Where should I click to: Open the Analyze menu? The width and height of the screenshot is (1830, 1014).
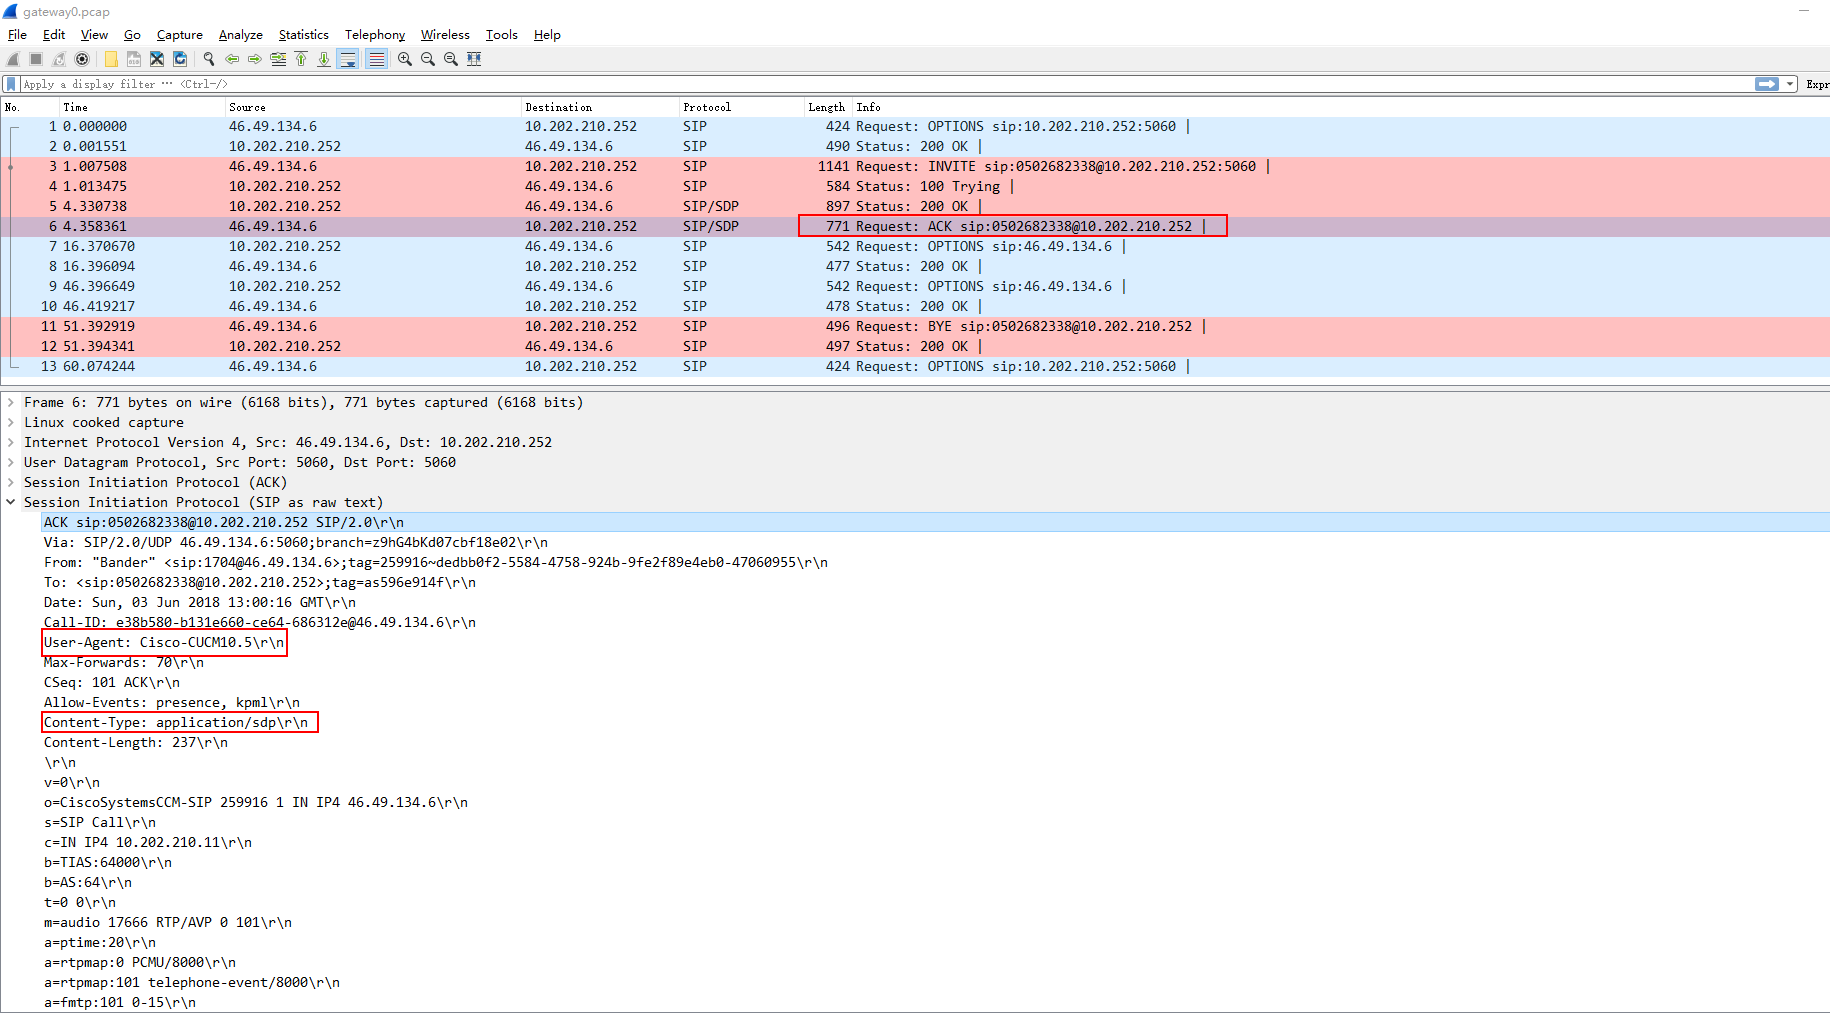241,34
